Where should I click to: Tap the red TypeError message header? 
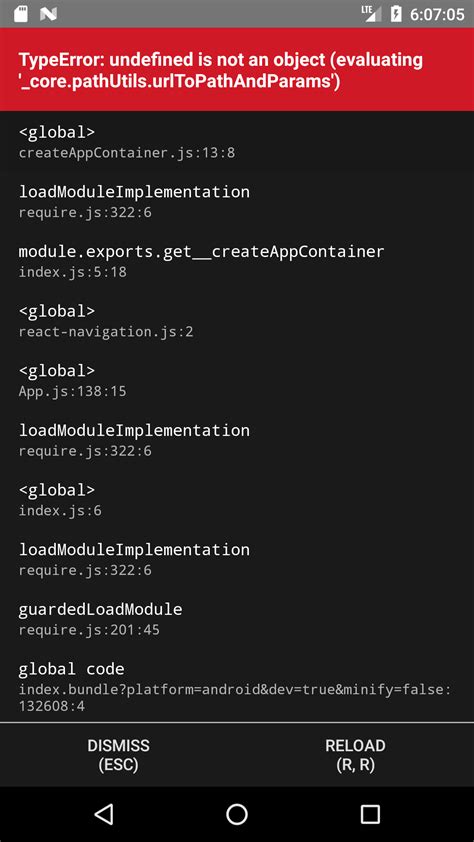237,70
